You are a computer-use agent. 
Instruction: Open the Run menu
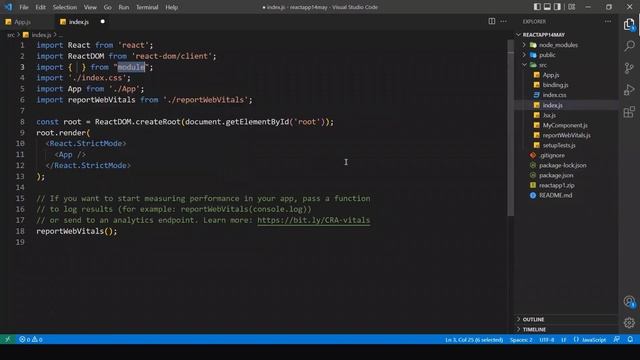pyautogui.click(x=124, y=7)
